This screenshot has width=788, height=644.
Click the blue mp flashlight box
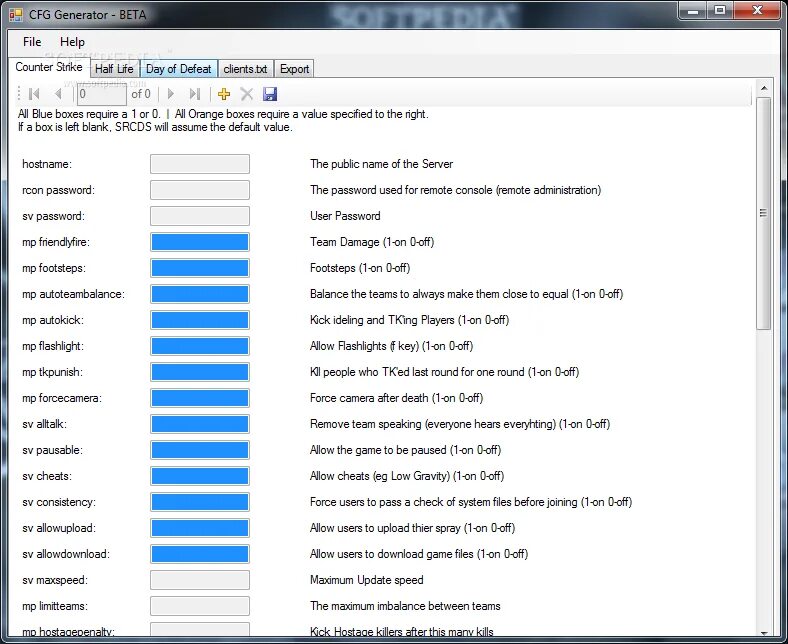click(200, 346)
